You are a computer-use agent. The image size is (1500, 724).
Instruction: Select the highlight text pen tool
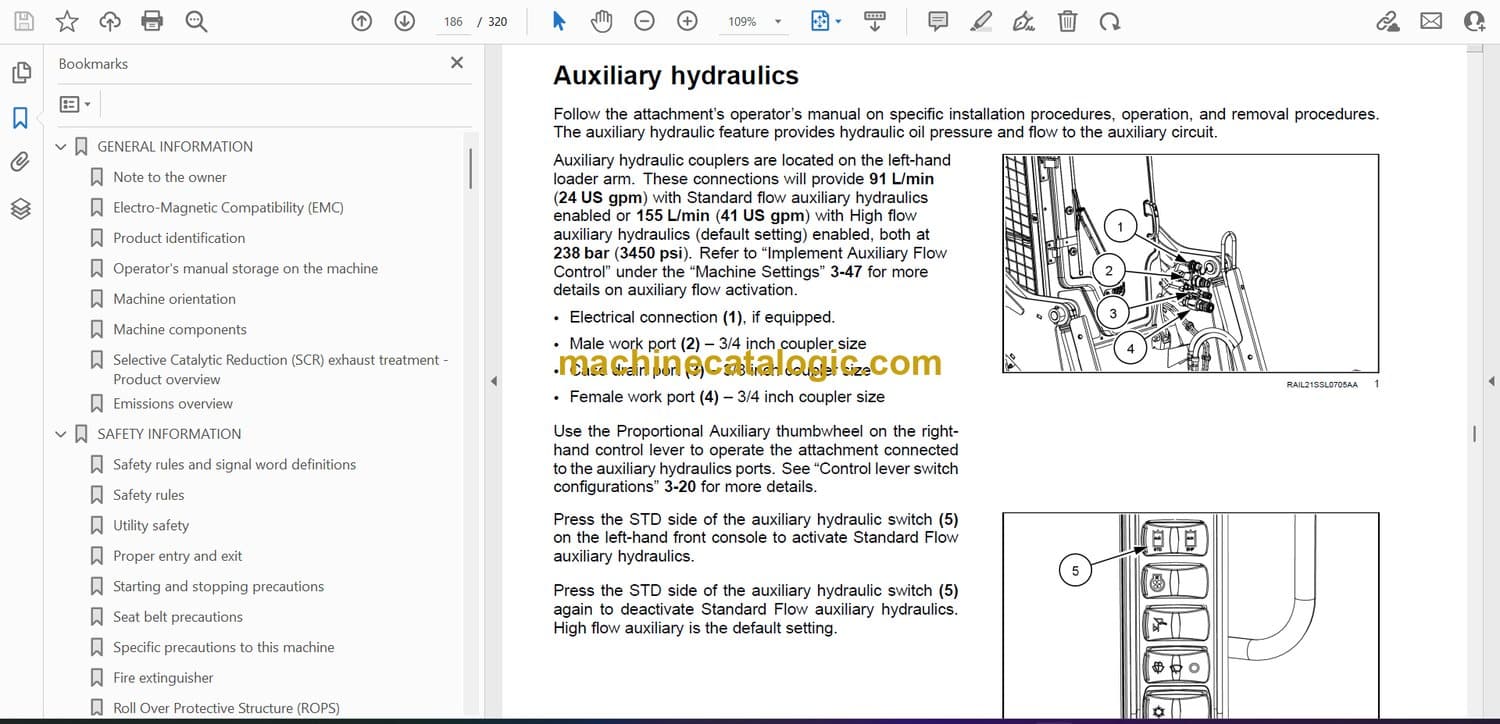click(x=982, y=21)
